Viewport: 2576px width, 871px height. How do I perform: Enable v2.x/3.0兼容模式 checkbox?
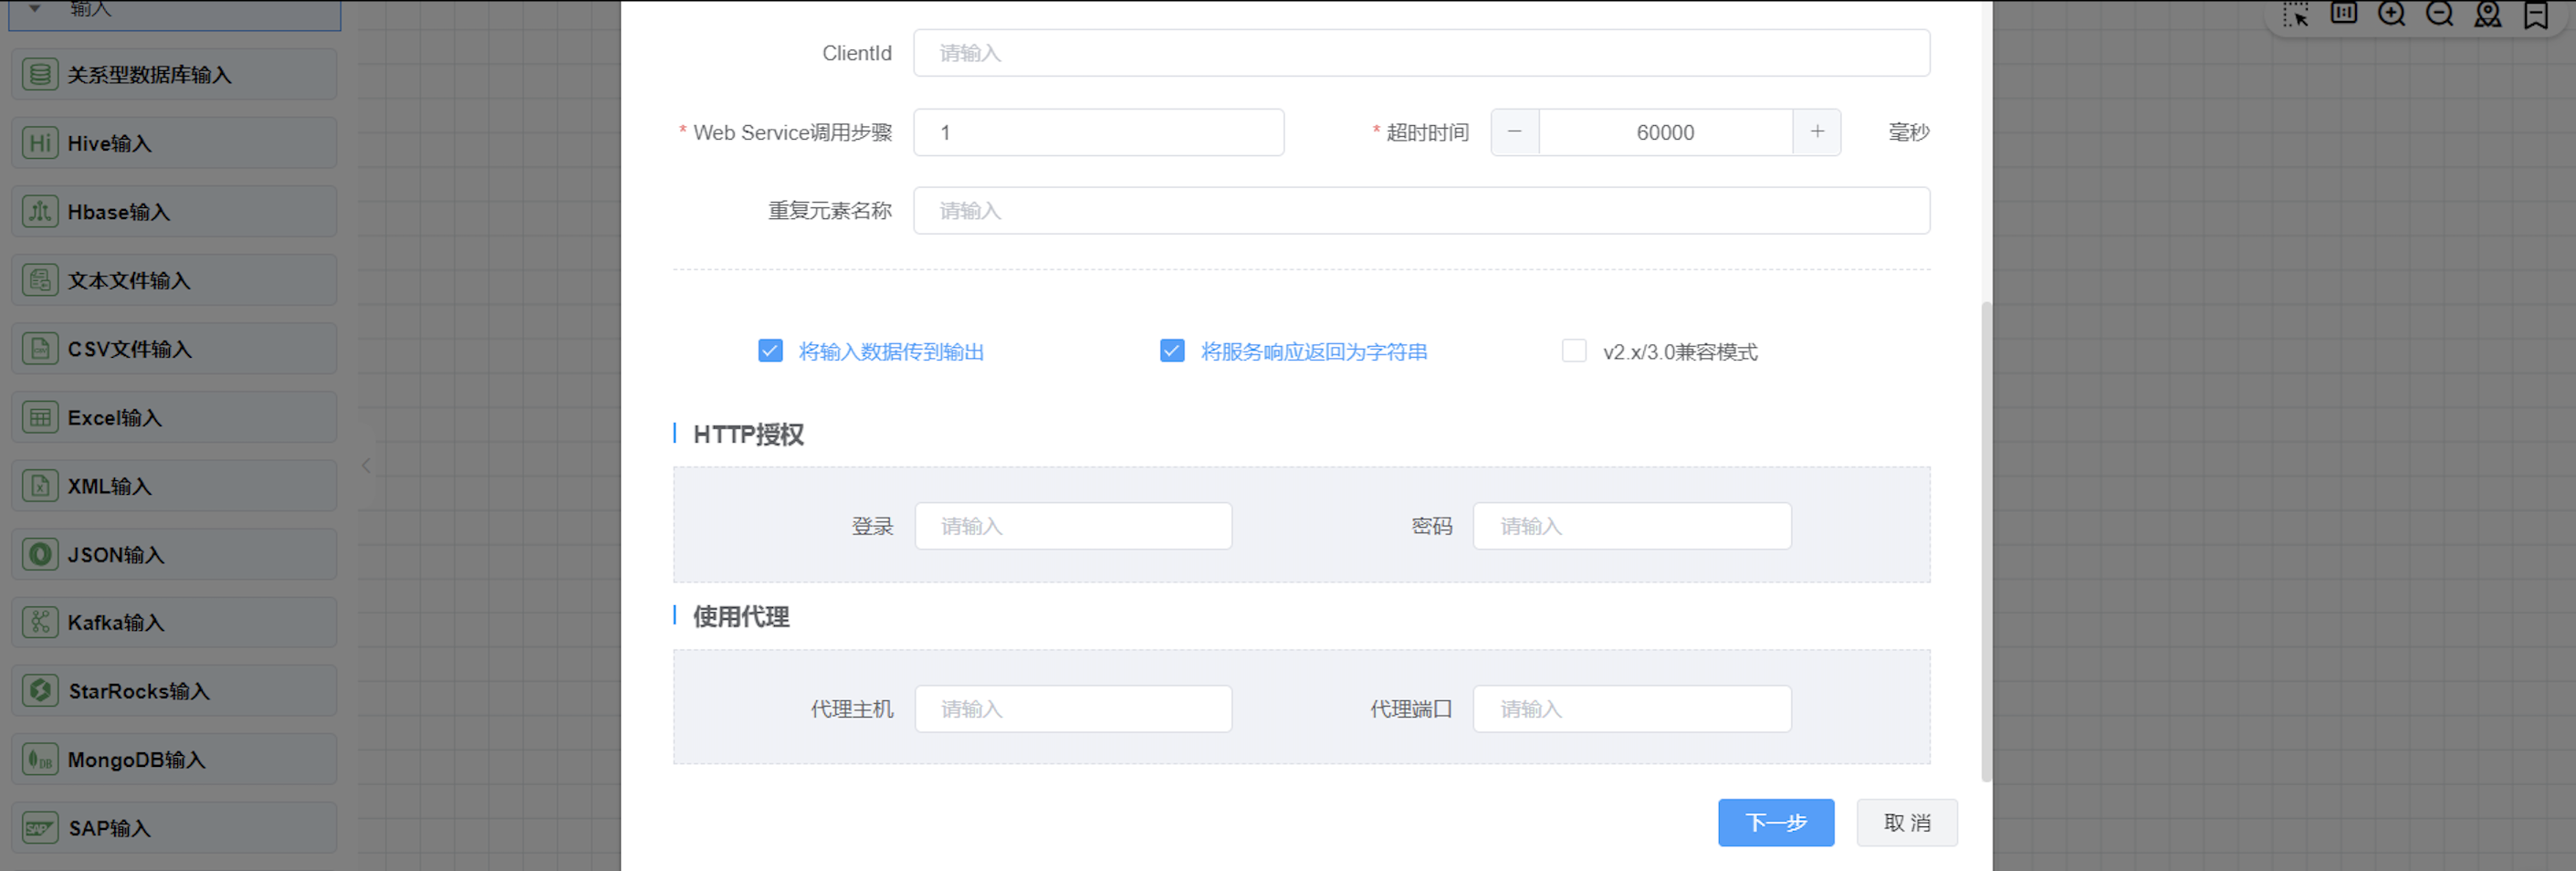[x=1573, y=351]
